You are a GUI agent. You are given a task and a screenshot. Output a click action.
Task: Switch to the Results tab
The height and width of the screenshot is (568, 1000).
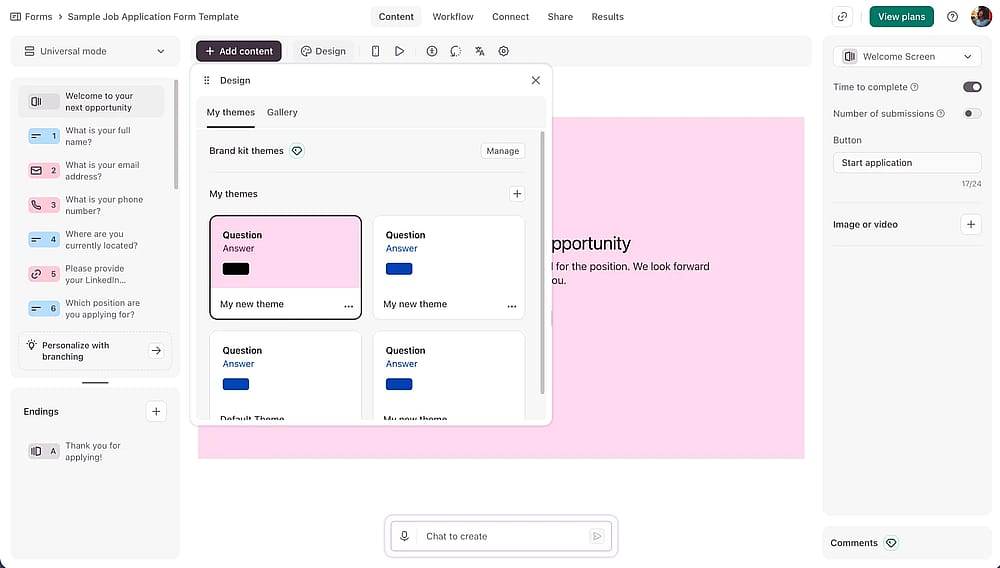[x=607, y=17]
